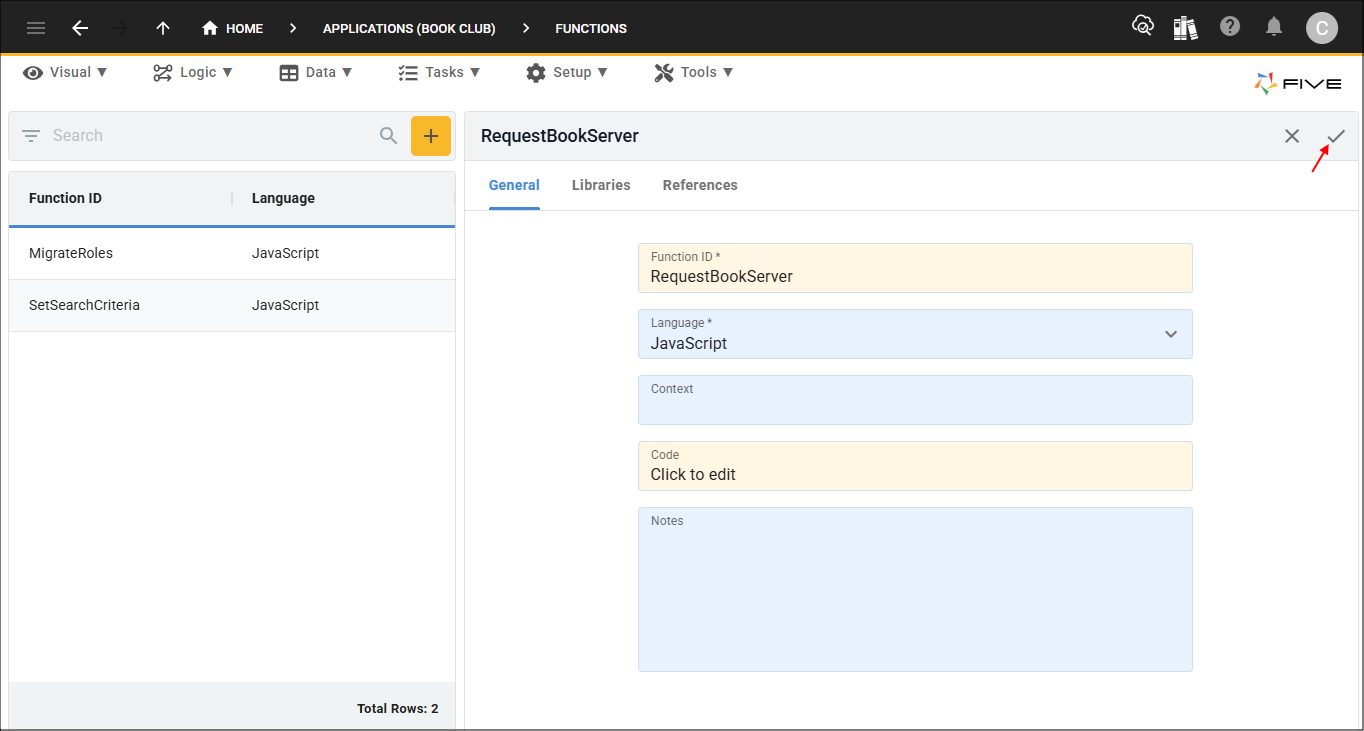Open the Tools menu
Screen dimensions: 1364x731
(694, 72)
